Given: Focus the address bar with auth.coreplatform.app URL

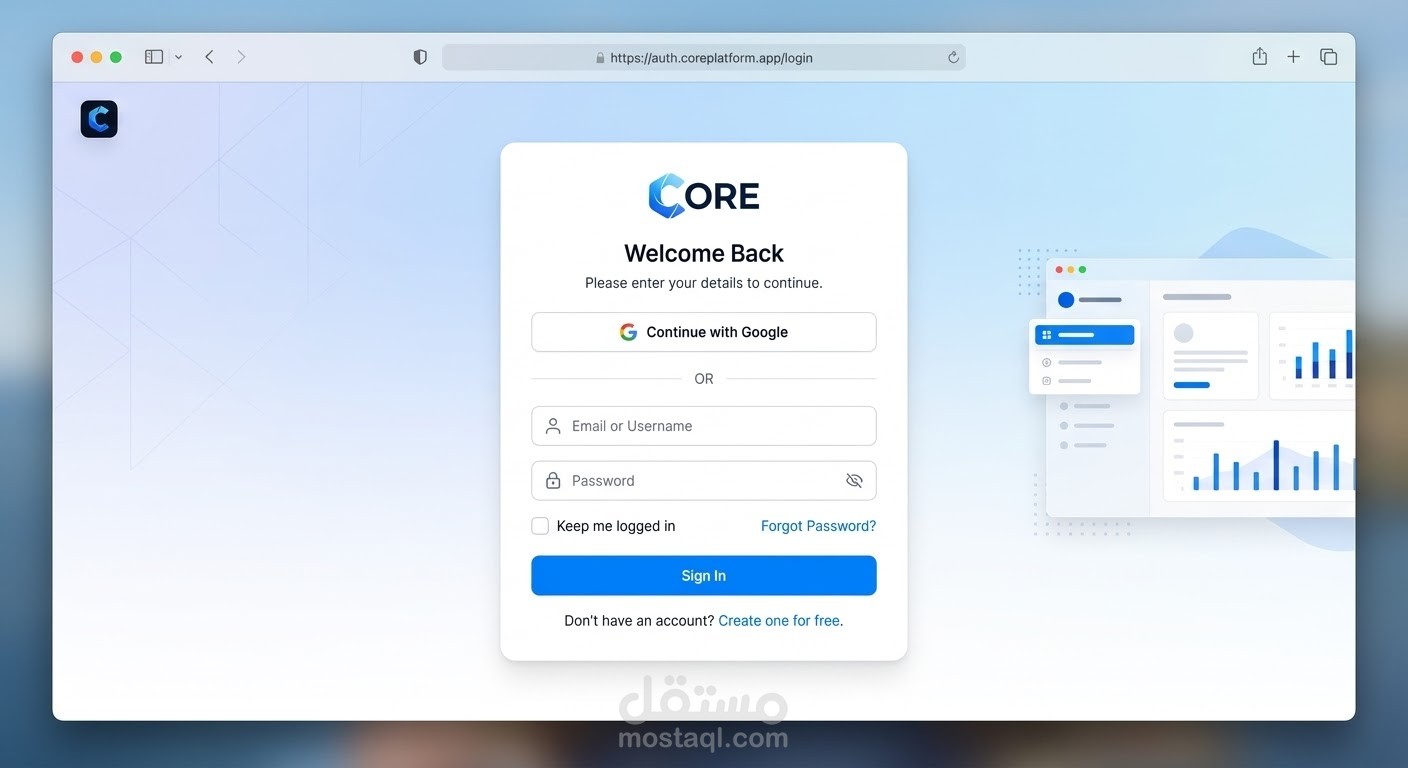Looking at the screenshot, I should [x=704, y=57].
